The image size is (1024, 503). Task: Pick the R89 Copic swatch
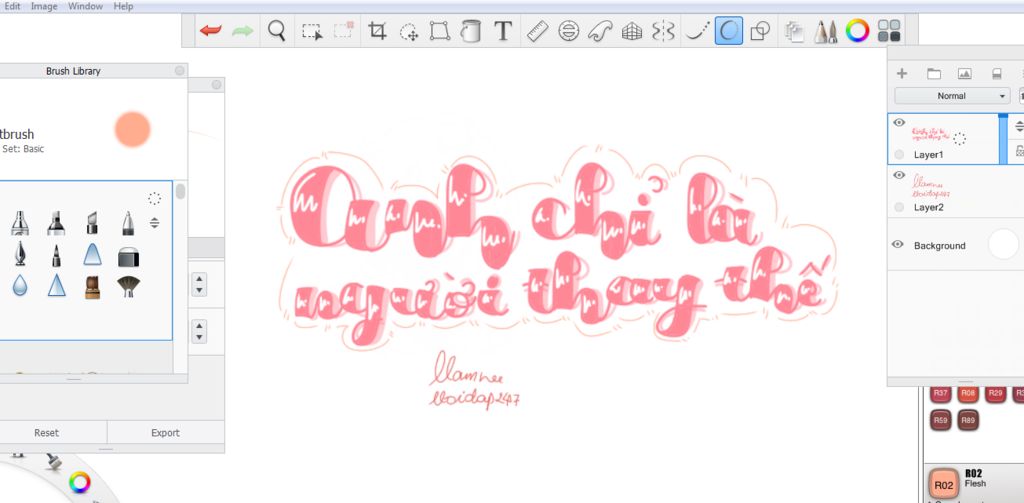click(968, 421)
